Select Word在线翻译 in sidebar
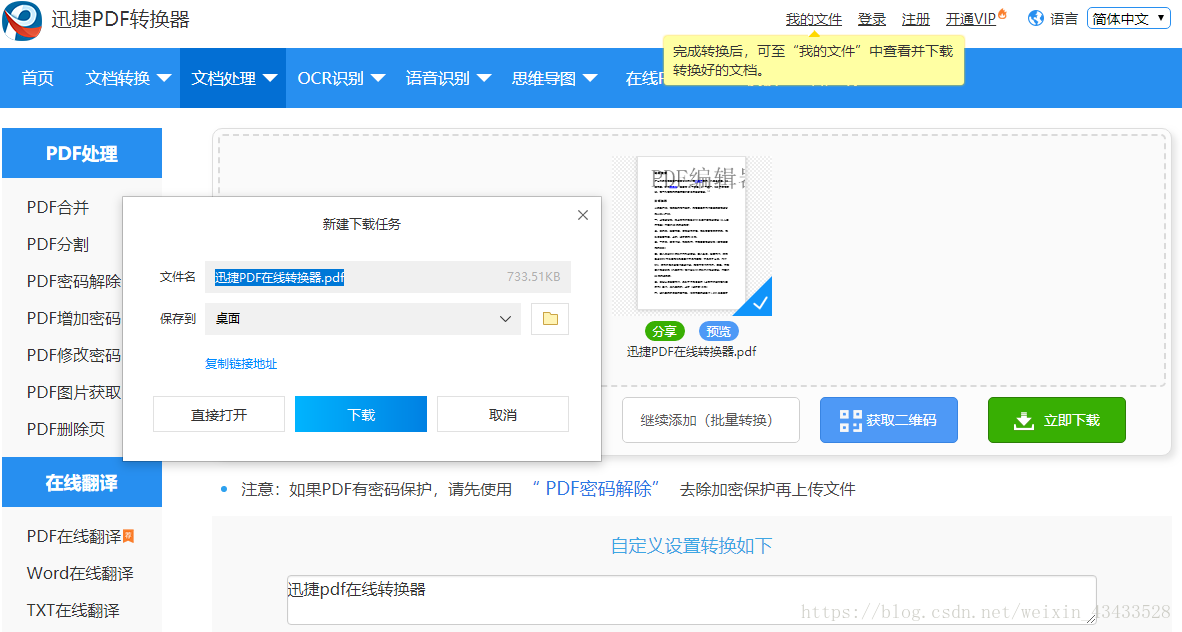The width and height of the screenshot is (1182, 632). pos(80,573)
